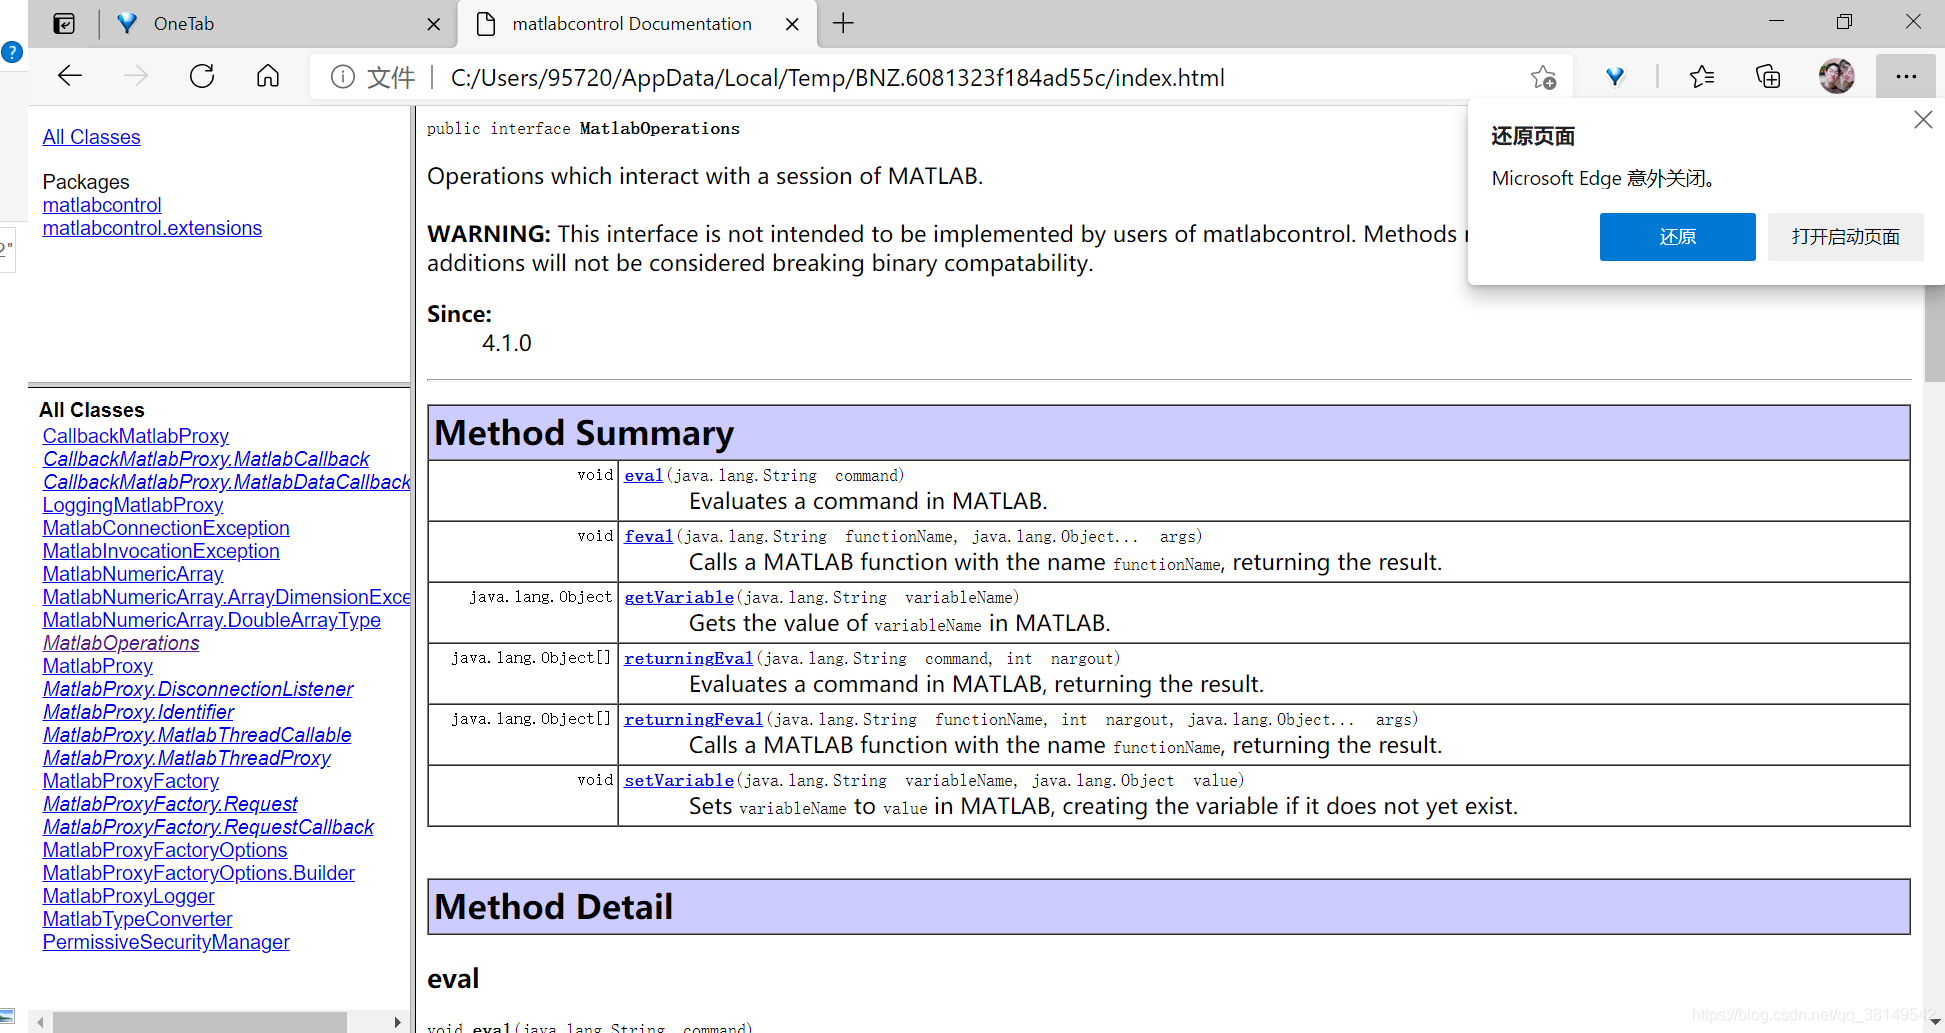The width and height of the screenshot is (1945, 1033).
Task: Click the 文件 page info icon
Action: [344, 76]
